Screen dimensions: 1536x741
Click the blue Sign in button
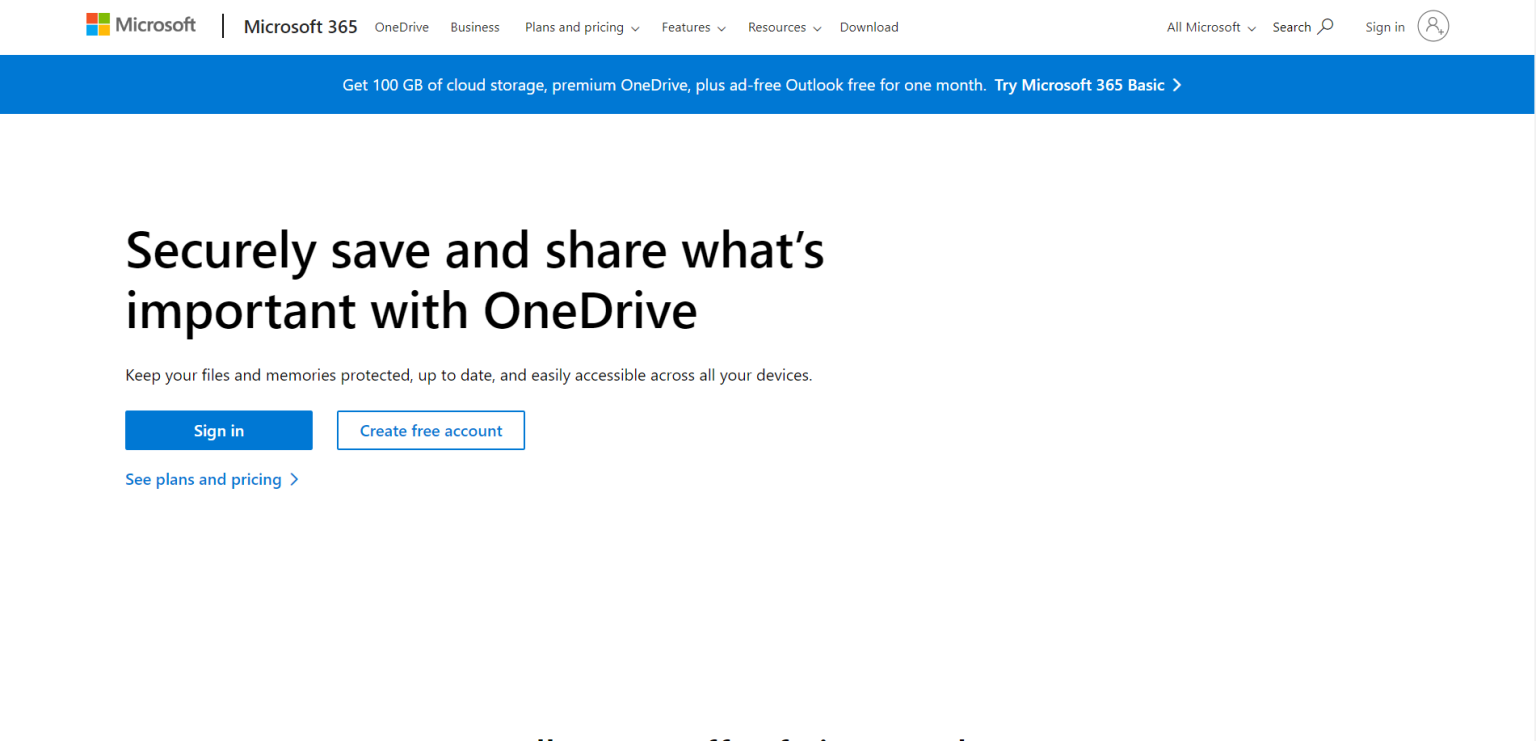pyautogui.click(x=218, y=430)
